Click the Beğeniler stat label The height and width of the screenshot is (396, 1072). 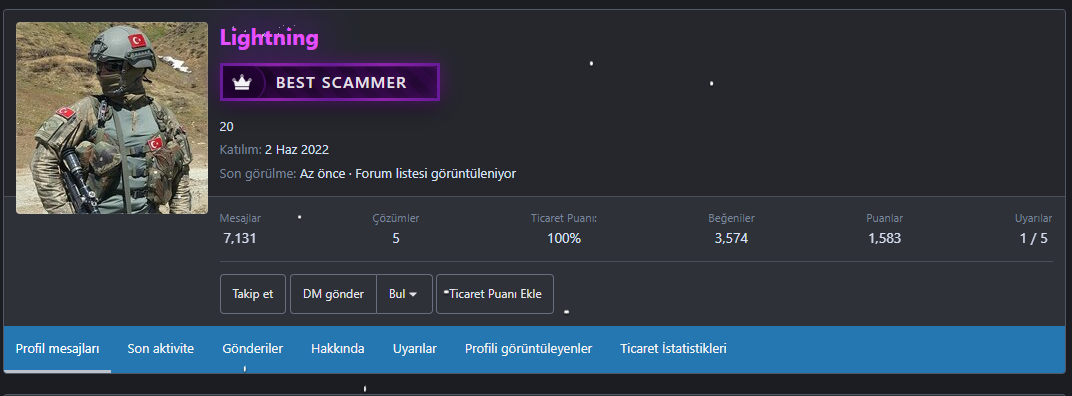732,218
